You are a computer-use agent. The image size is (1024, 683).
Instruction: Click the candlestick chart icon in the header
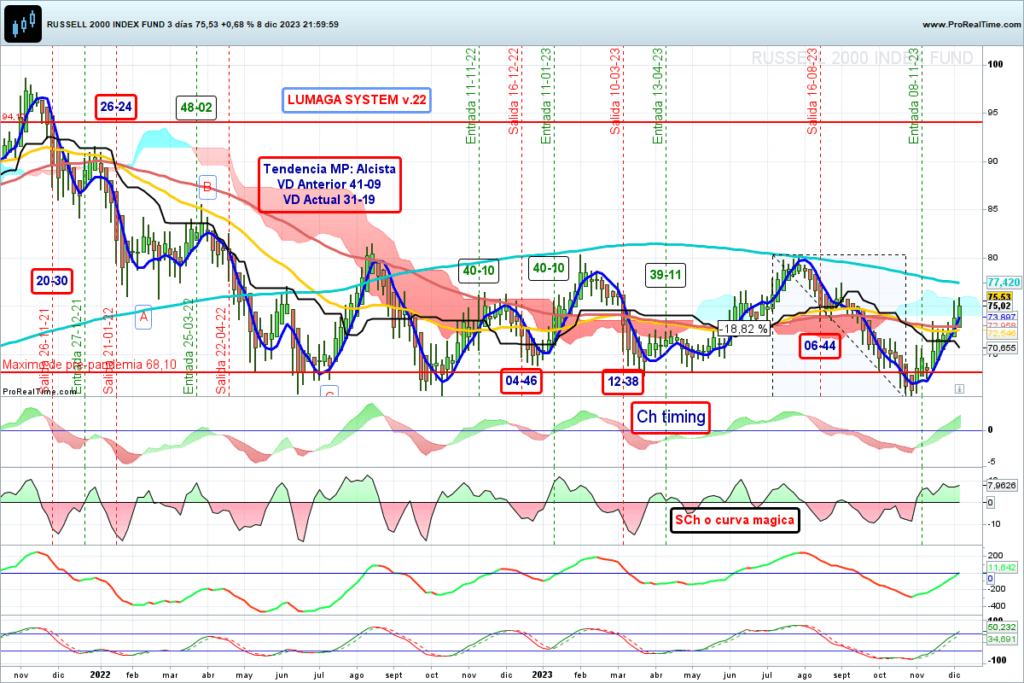(24, 24)
